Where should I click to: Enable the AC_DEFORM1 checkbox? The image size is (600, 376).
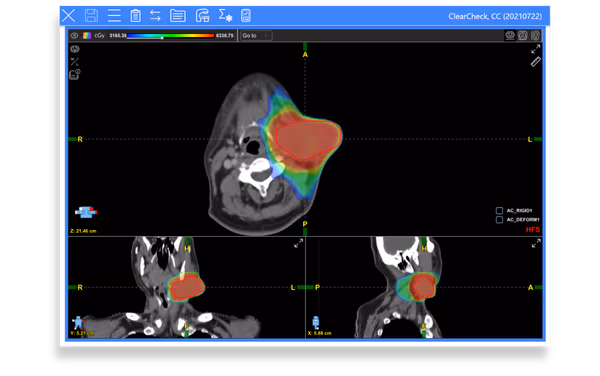pyautogui.click(x=499, y=220)
